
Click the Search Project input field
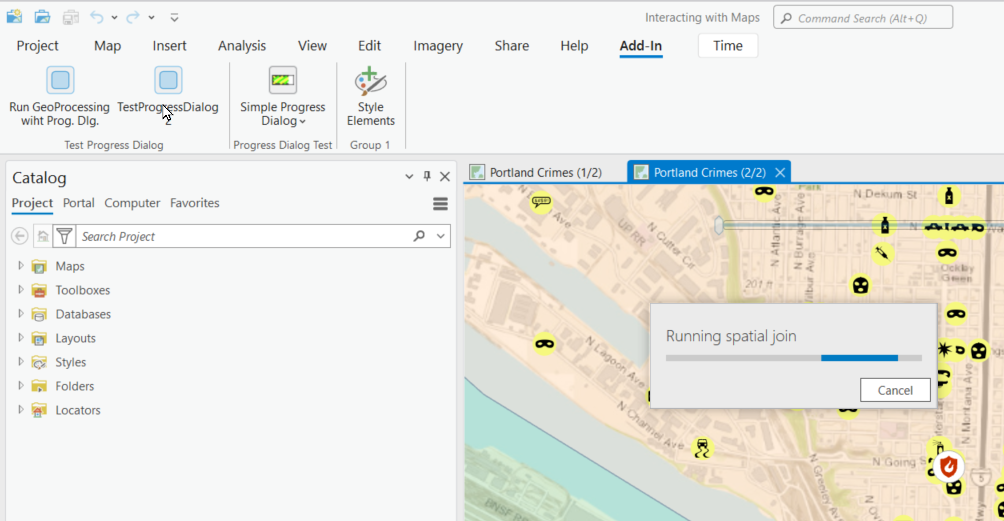point(240,236)
